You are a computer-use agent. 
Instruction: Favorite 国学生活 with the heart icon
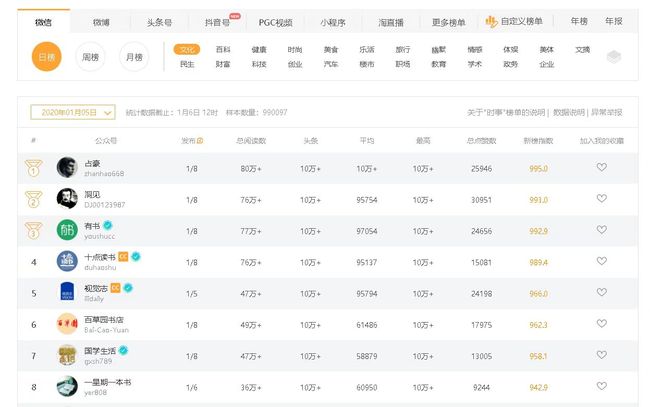(601, 355)
